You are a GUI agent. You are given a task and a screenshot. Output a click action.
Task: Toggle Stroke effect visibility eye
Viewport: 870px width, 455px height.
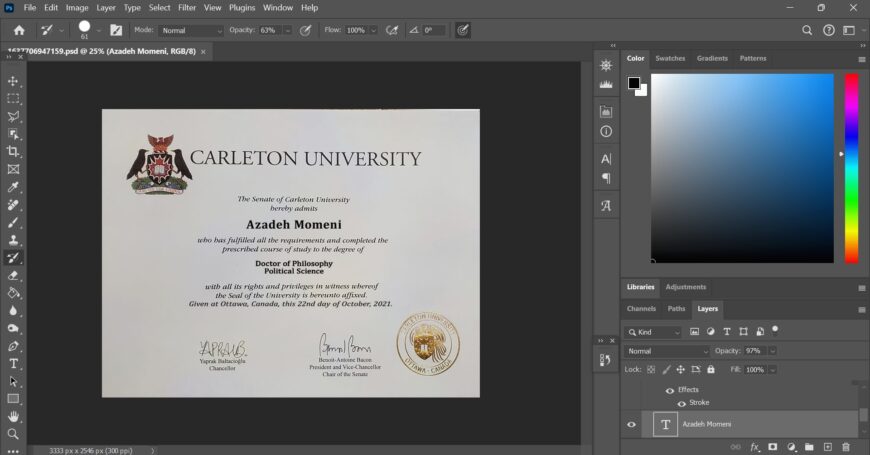tap(681, 403)
